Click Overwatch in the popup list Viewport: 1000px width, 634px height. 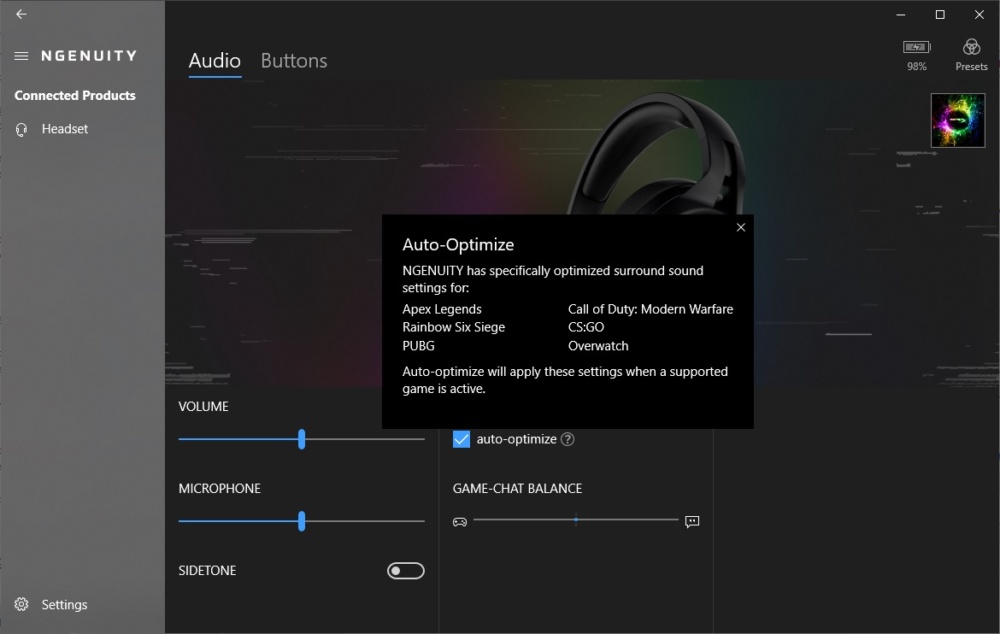pos(598,346)
